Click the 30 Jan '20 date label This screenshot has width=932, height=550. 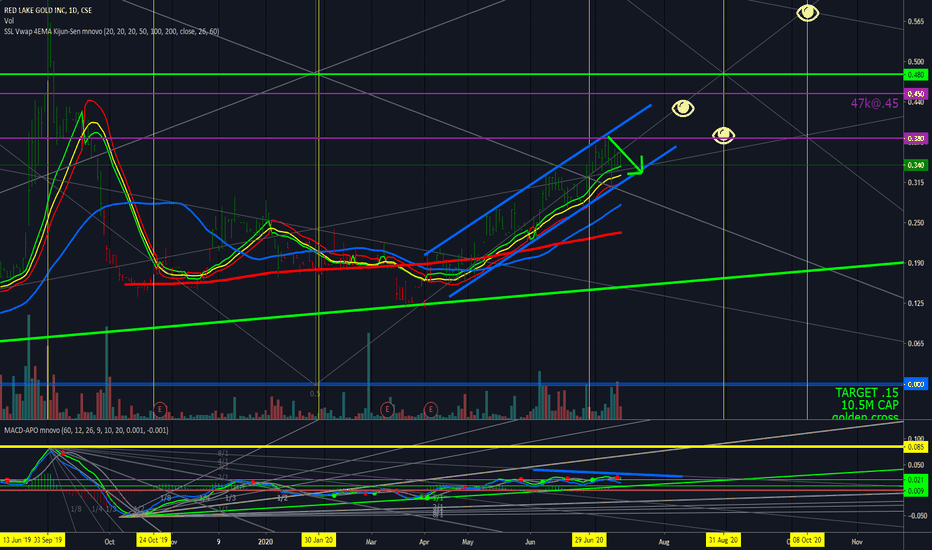319,540
